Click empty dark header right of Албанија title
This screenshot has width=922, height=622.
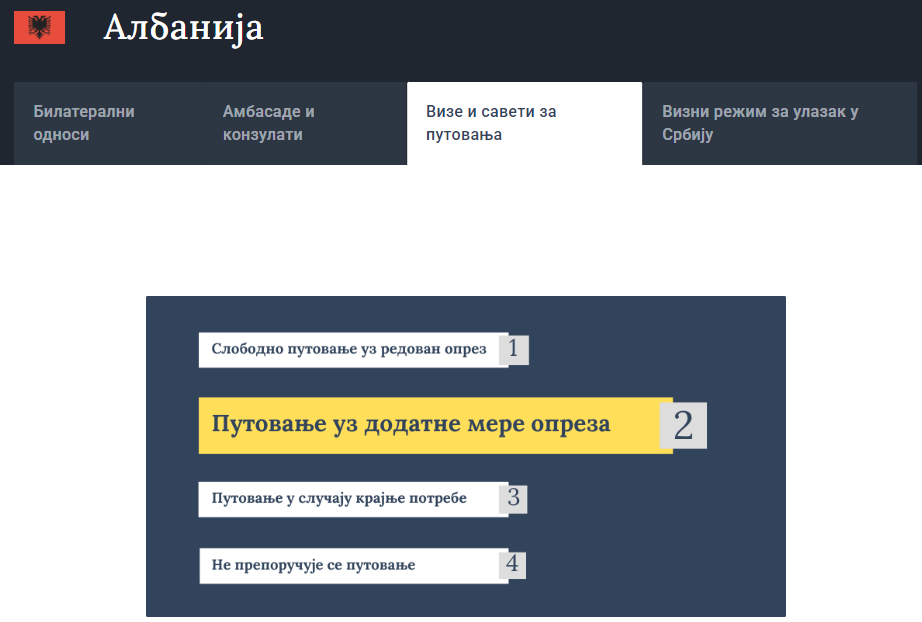coord(600,35)
